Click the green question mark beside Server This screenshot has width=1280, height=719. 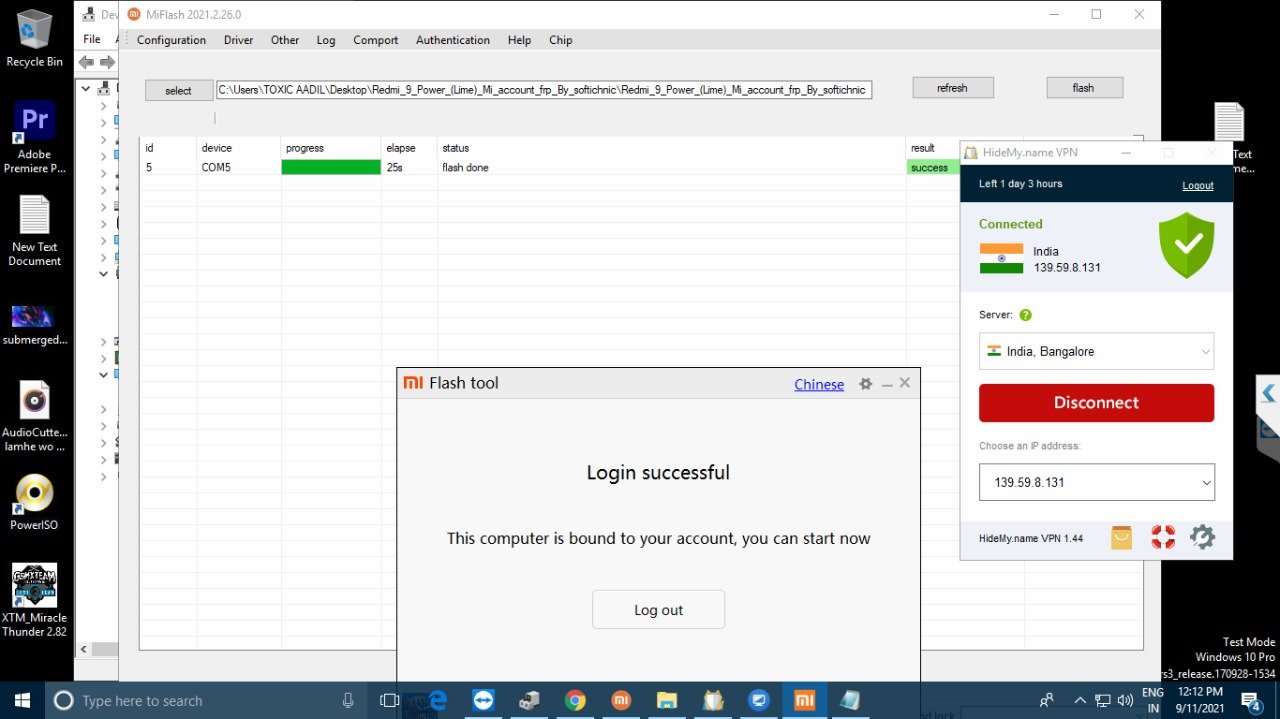[x=1025, y=315]
